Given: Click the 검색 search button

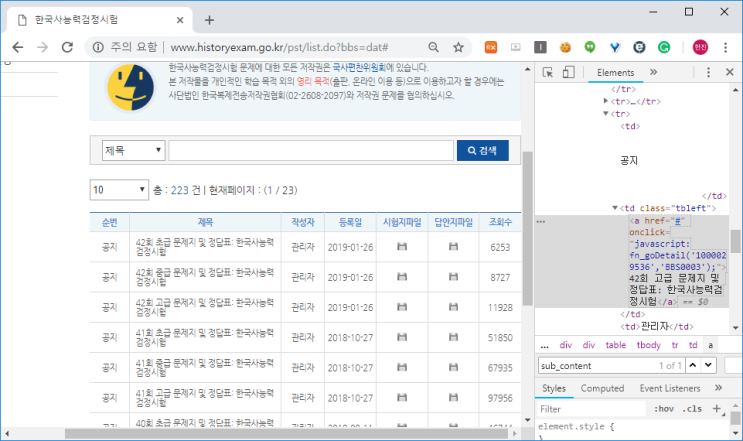Looking at the screenshot, I should click(482, 150).
